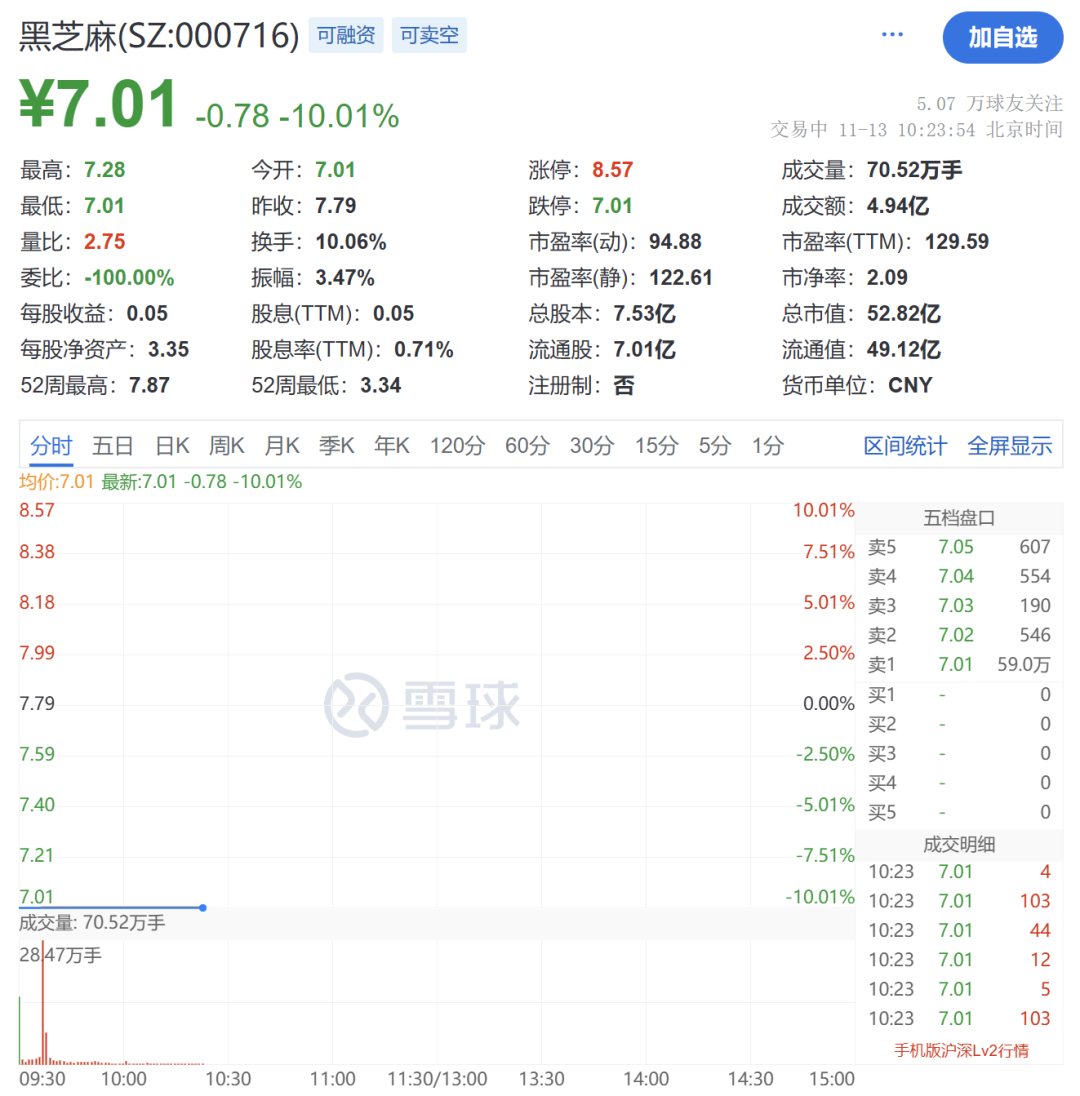The width and height of the screenshot is (1080, 1096).
Task: Switch to the 五日 tab
Action: [x=113, y=446]
